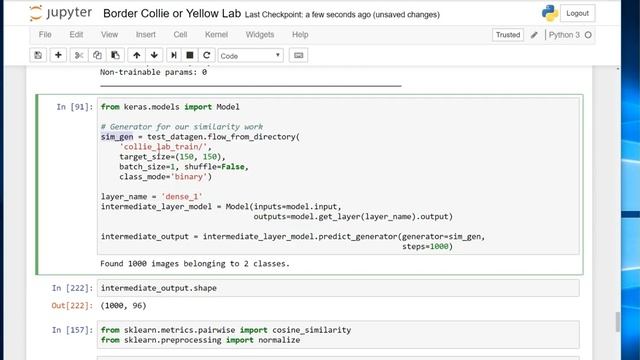Click the Trusted notebook button
Image resolution: width=640 pixels, height=360 pixels.
[x=508, y=35]
